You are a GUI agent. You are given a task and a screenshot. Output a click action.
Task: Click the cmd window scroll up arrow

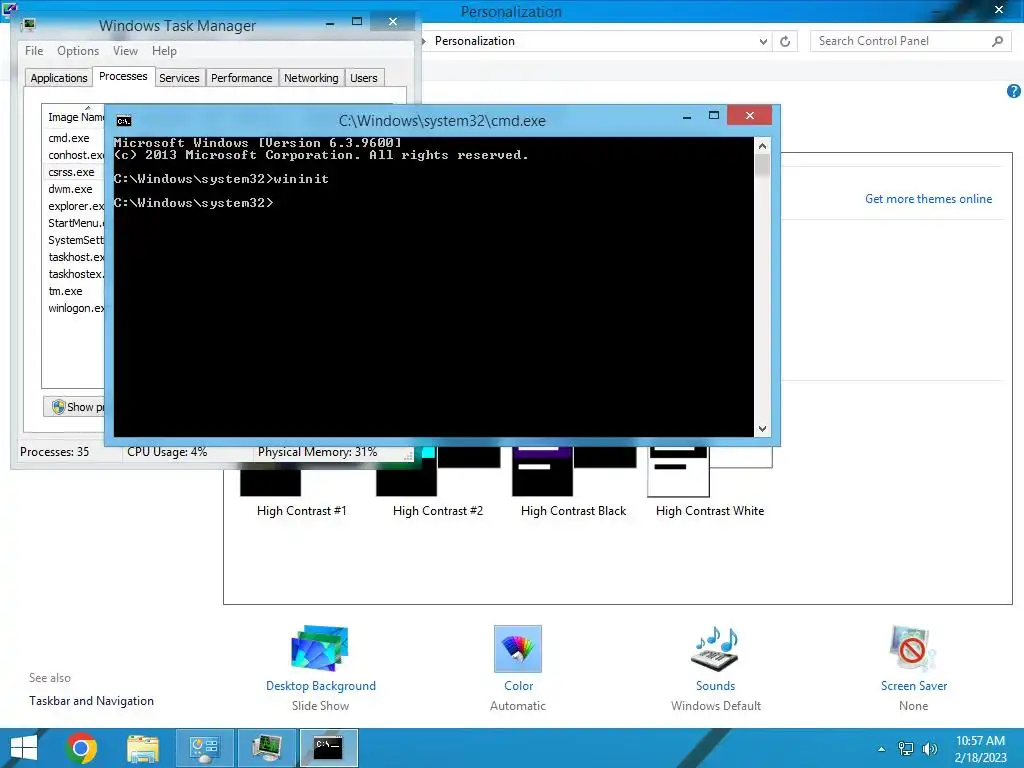coord(762,146)
